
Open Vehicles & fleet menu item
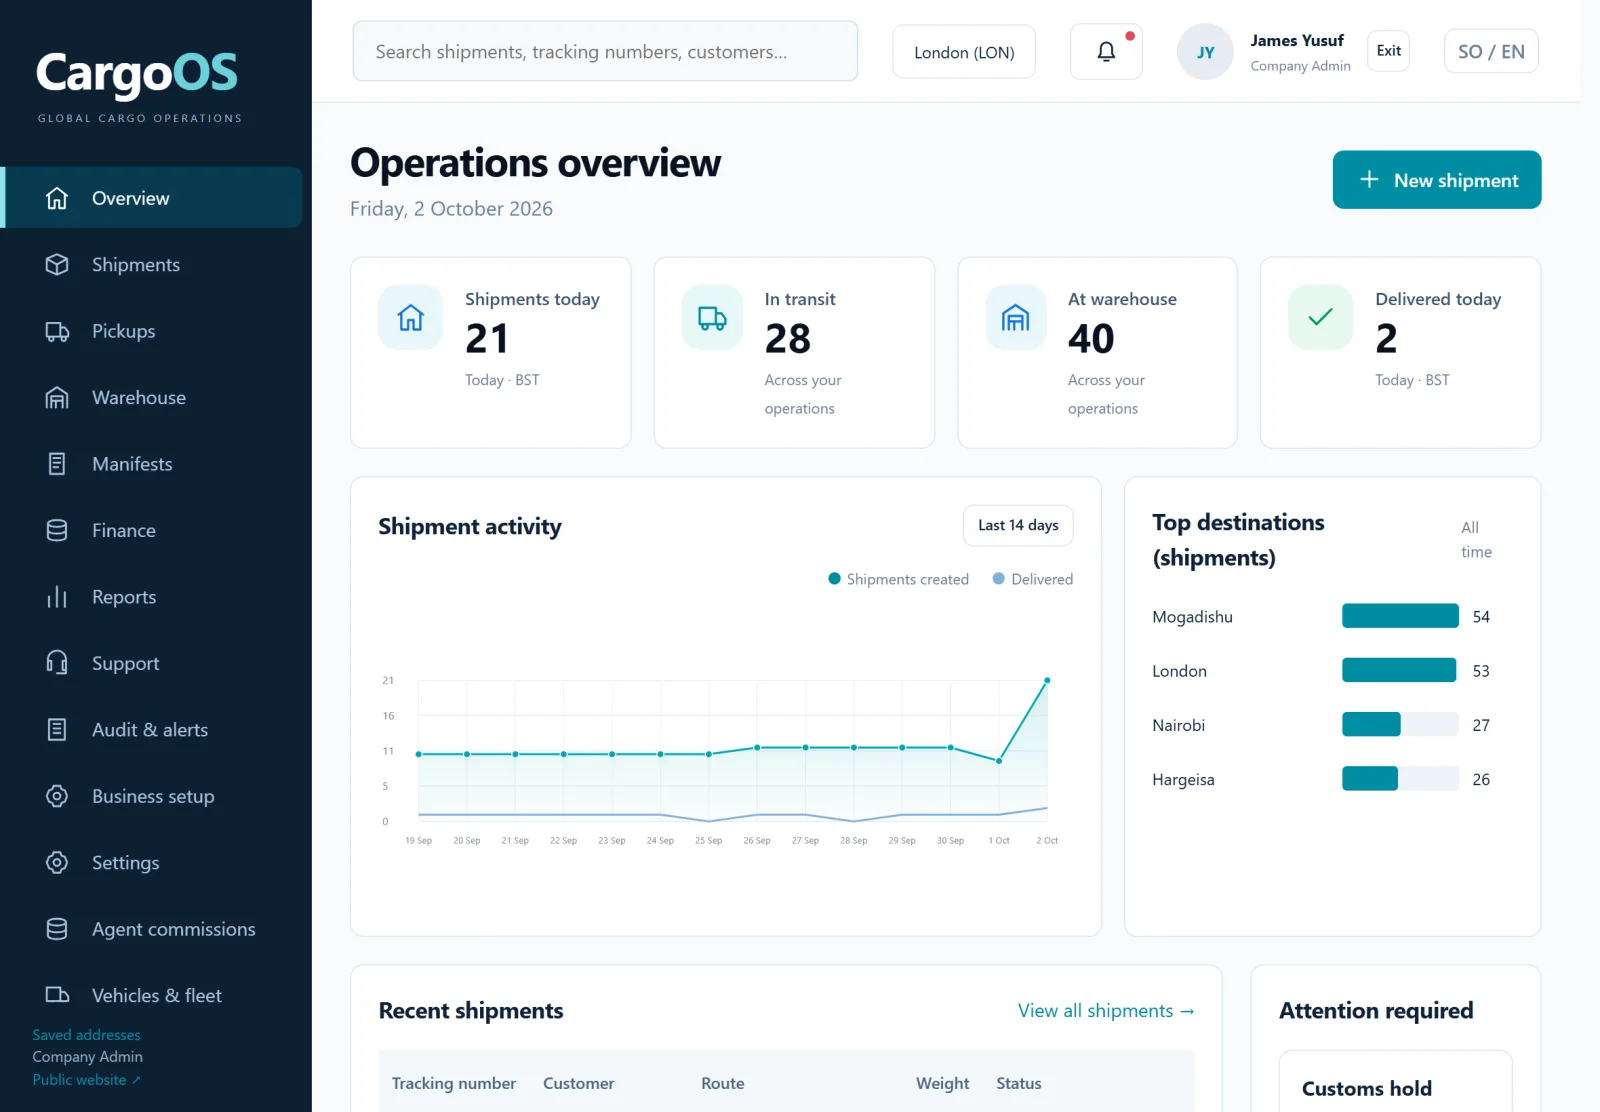(154, 995)
